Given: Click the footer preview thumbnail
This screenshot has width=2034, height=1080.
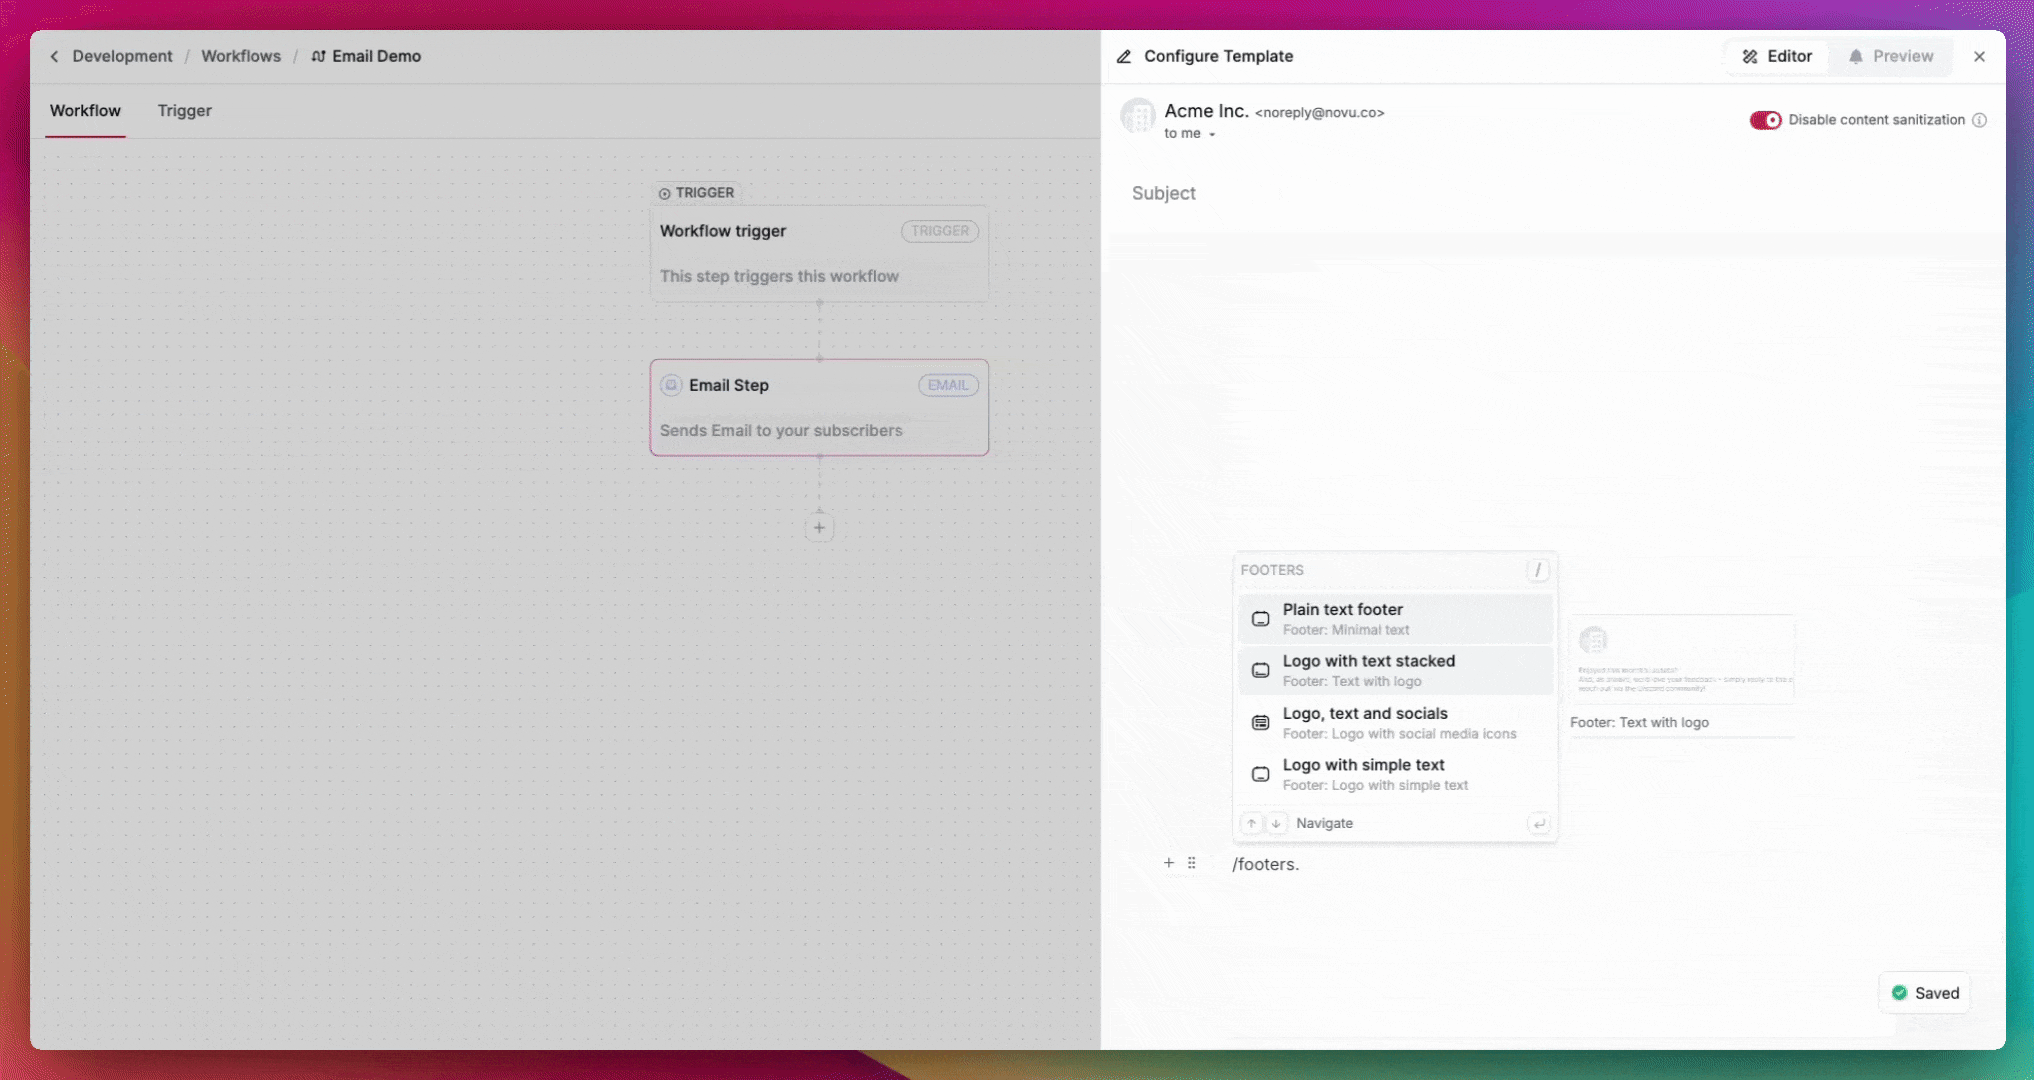Looking at the screenshot, I should pyautogui.click(x=1681, y=660).
